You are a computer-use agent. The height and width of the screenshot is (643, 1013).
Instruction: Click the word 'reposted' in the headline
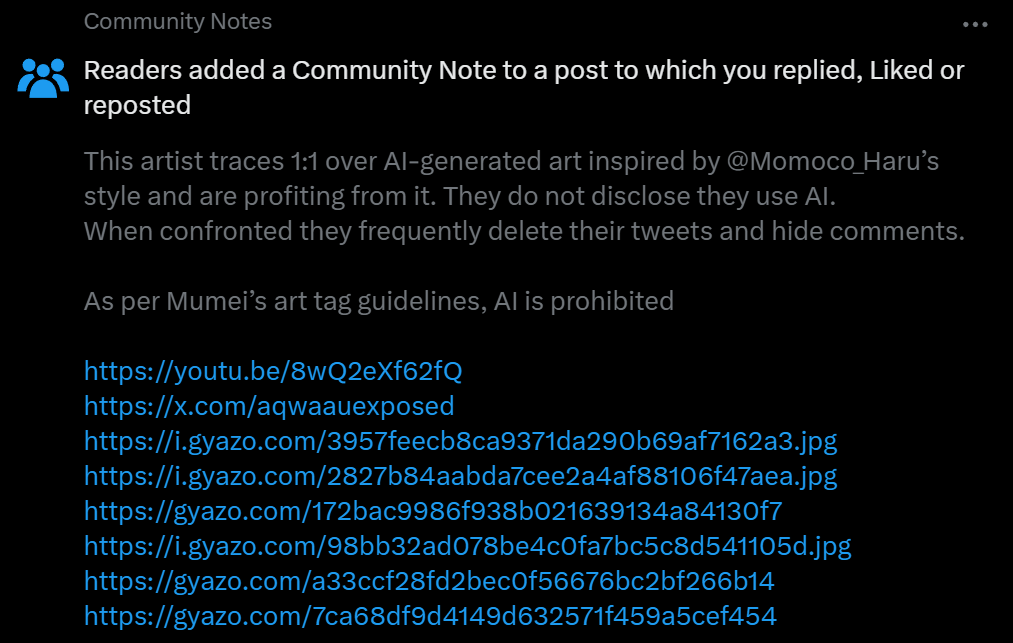(x=137, y=105)
